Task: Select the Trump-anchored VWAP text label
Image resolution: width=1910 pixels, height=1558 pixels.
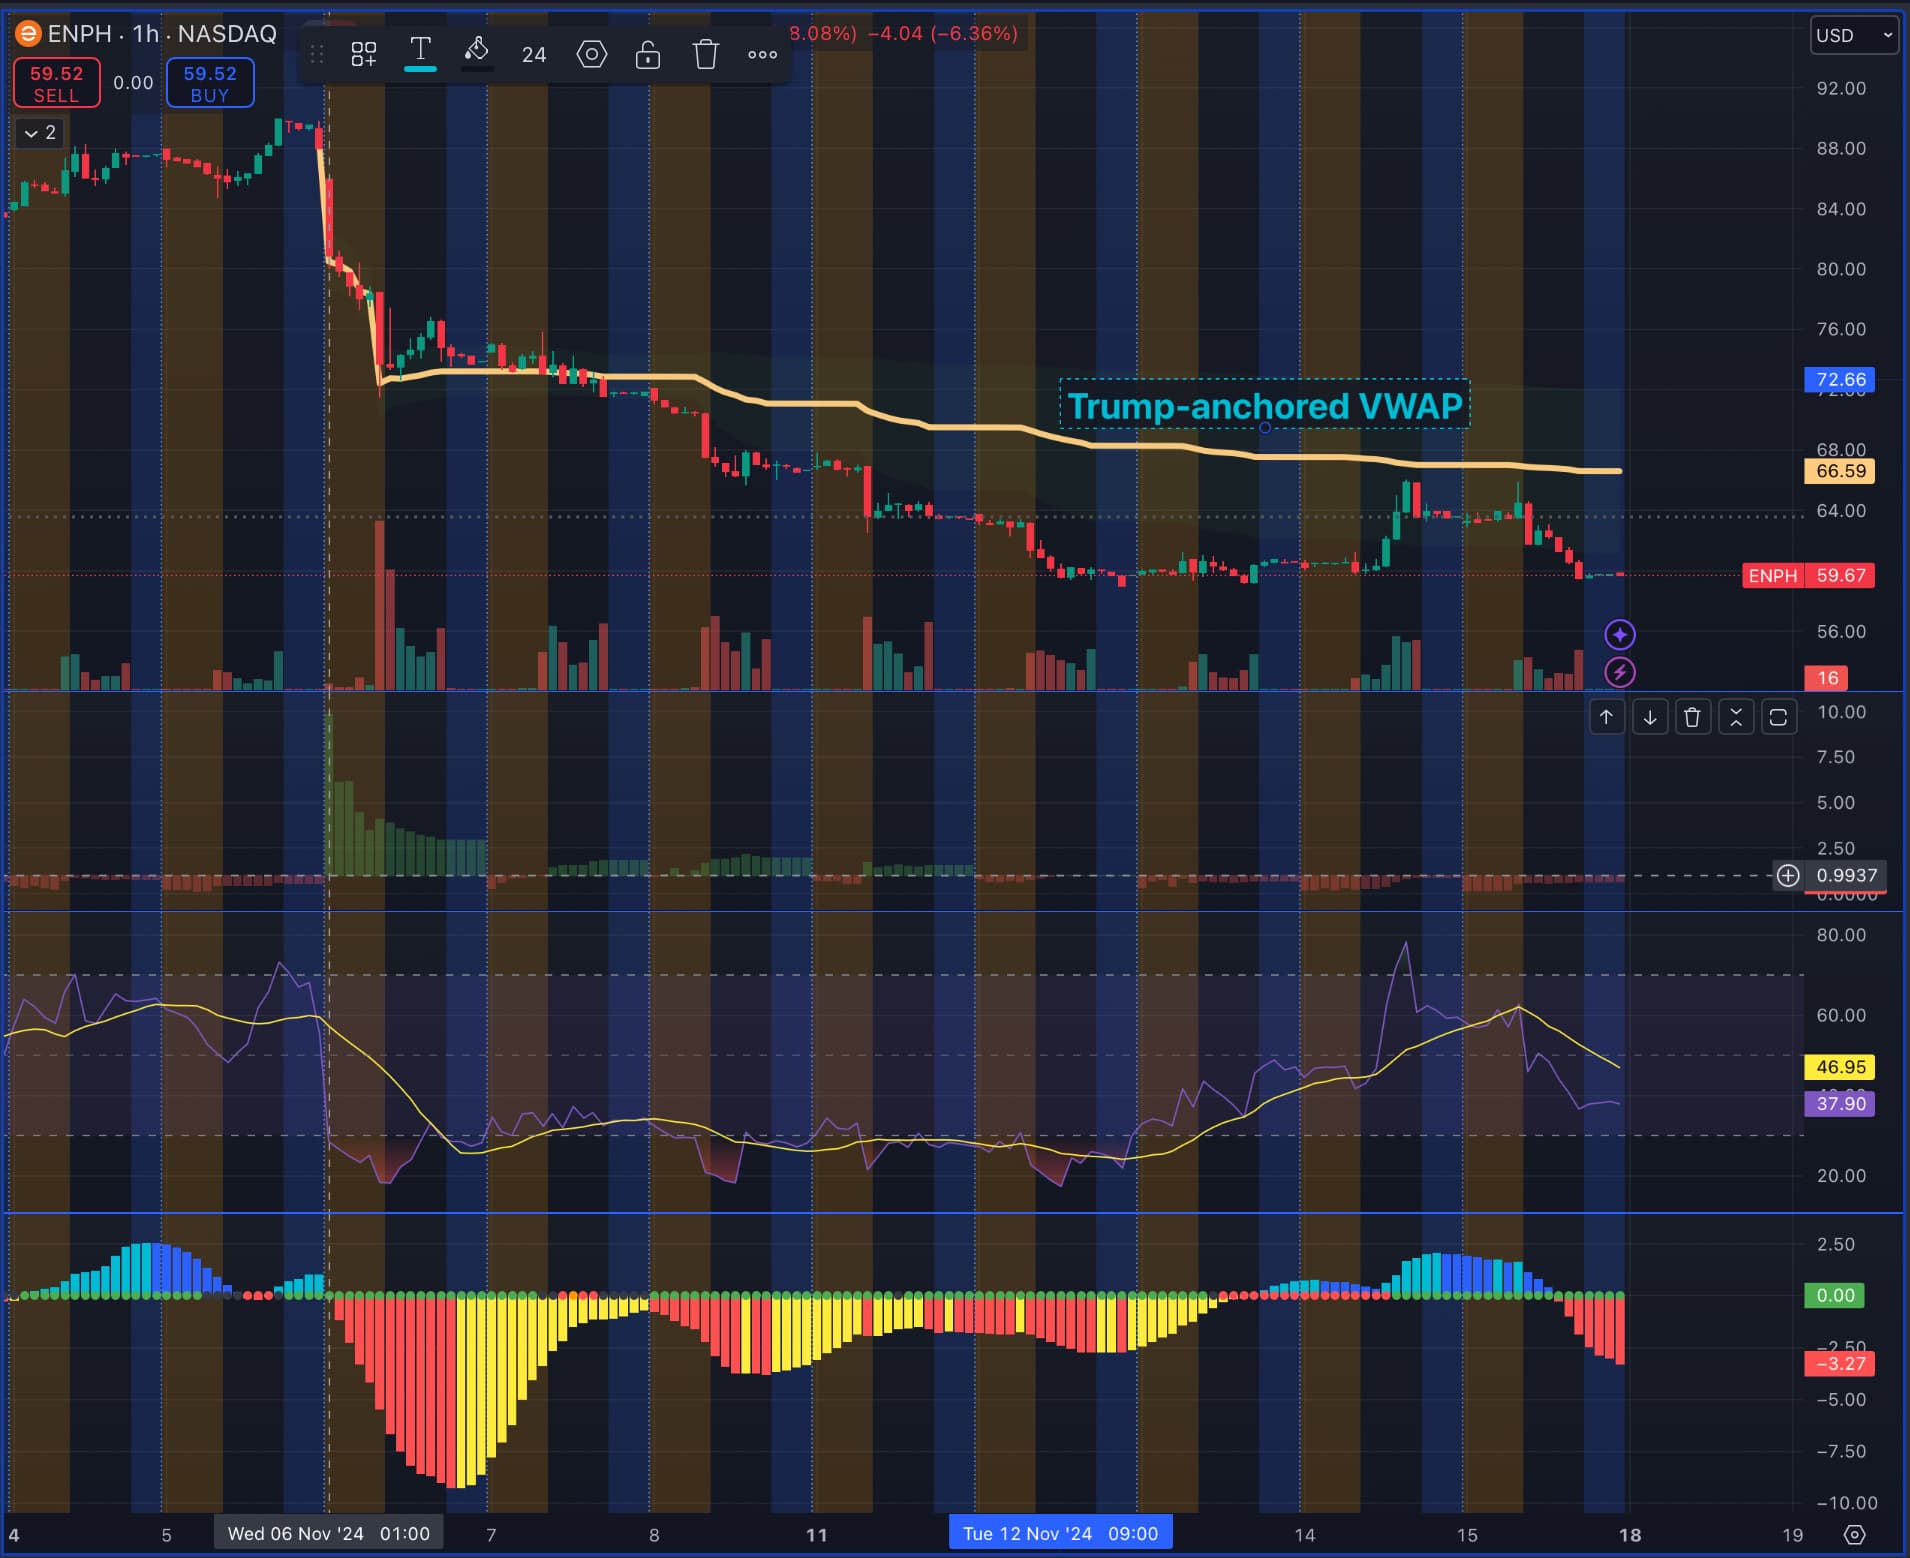Action: pyautogui.click(x=1264, y=405)
